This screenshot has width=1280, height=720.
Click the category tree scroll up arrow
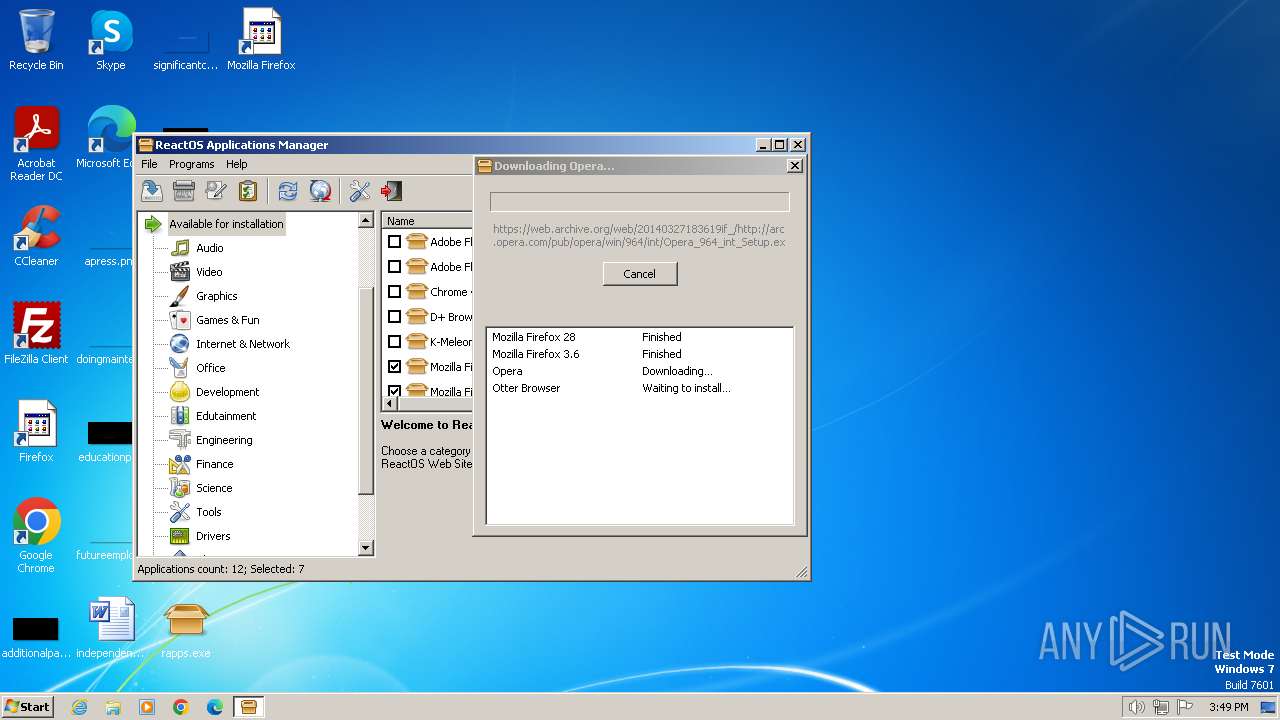(x=365, y=220)
